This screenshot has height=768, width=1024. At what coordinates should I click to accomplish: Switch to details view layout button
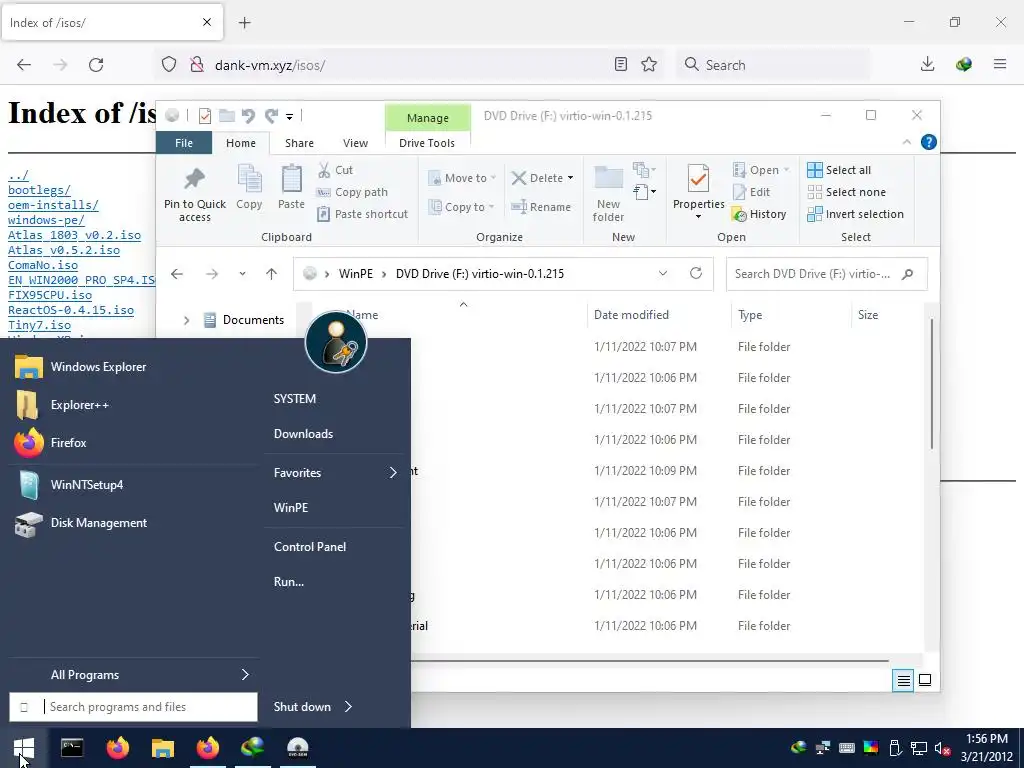[903, 680]
